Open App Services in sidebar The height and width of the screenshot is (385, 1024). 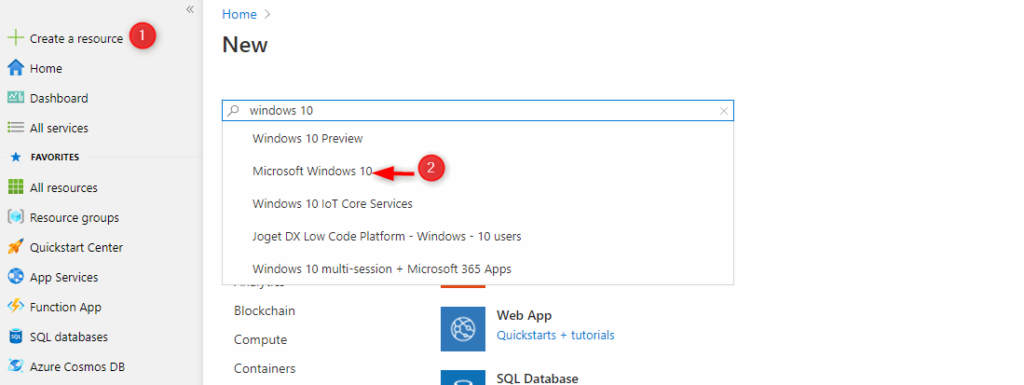click(64, 277)
